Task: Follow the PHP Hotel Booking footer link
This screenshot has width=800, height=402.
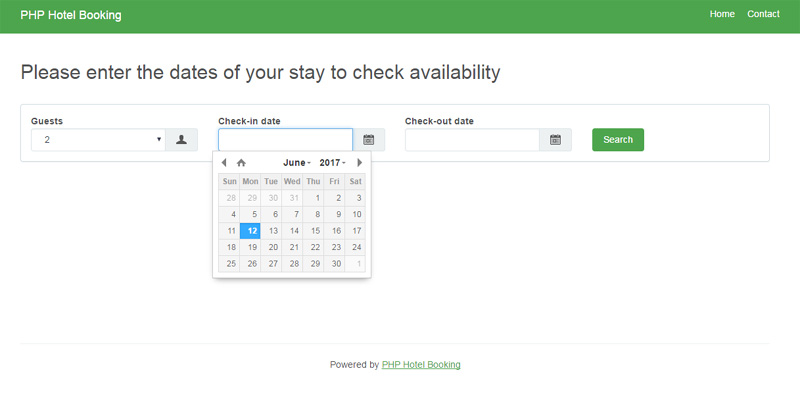Action: 421,365
